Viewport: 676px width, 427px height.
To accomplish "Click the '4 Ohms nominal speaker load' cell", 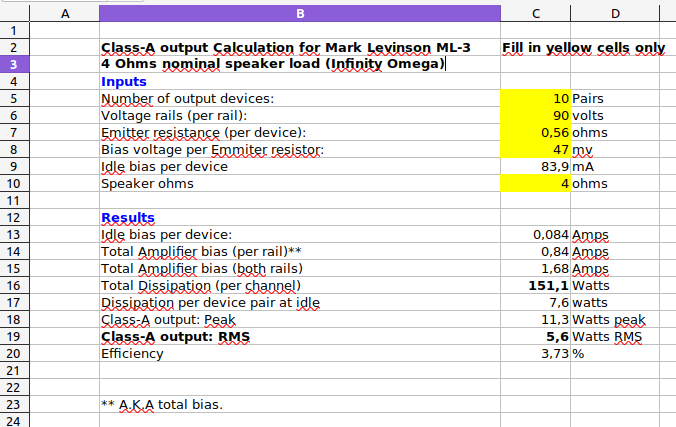I will (x=300, y=64).
